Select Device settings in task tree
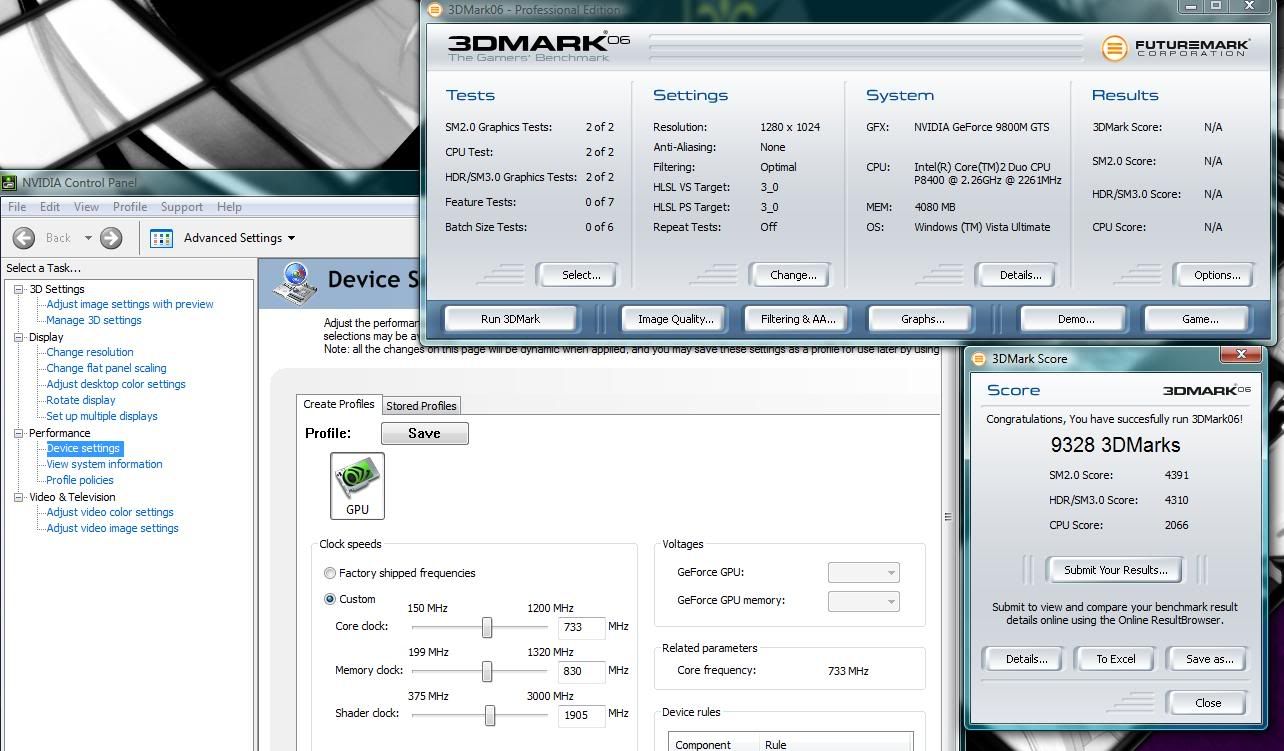This screenshot has width=1284, height=751. pos(83,448)
